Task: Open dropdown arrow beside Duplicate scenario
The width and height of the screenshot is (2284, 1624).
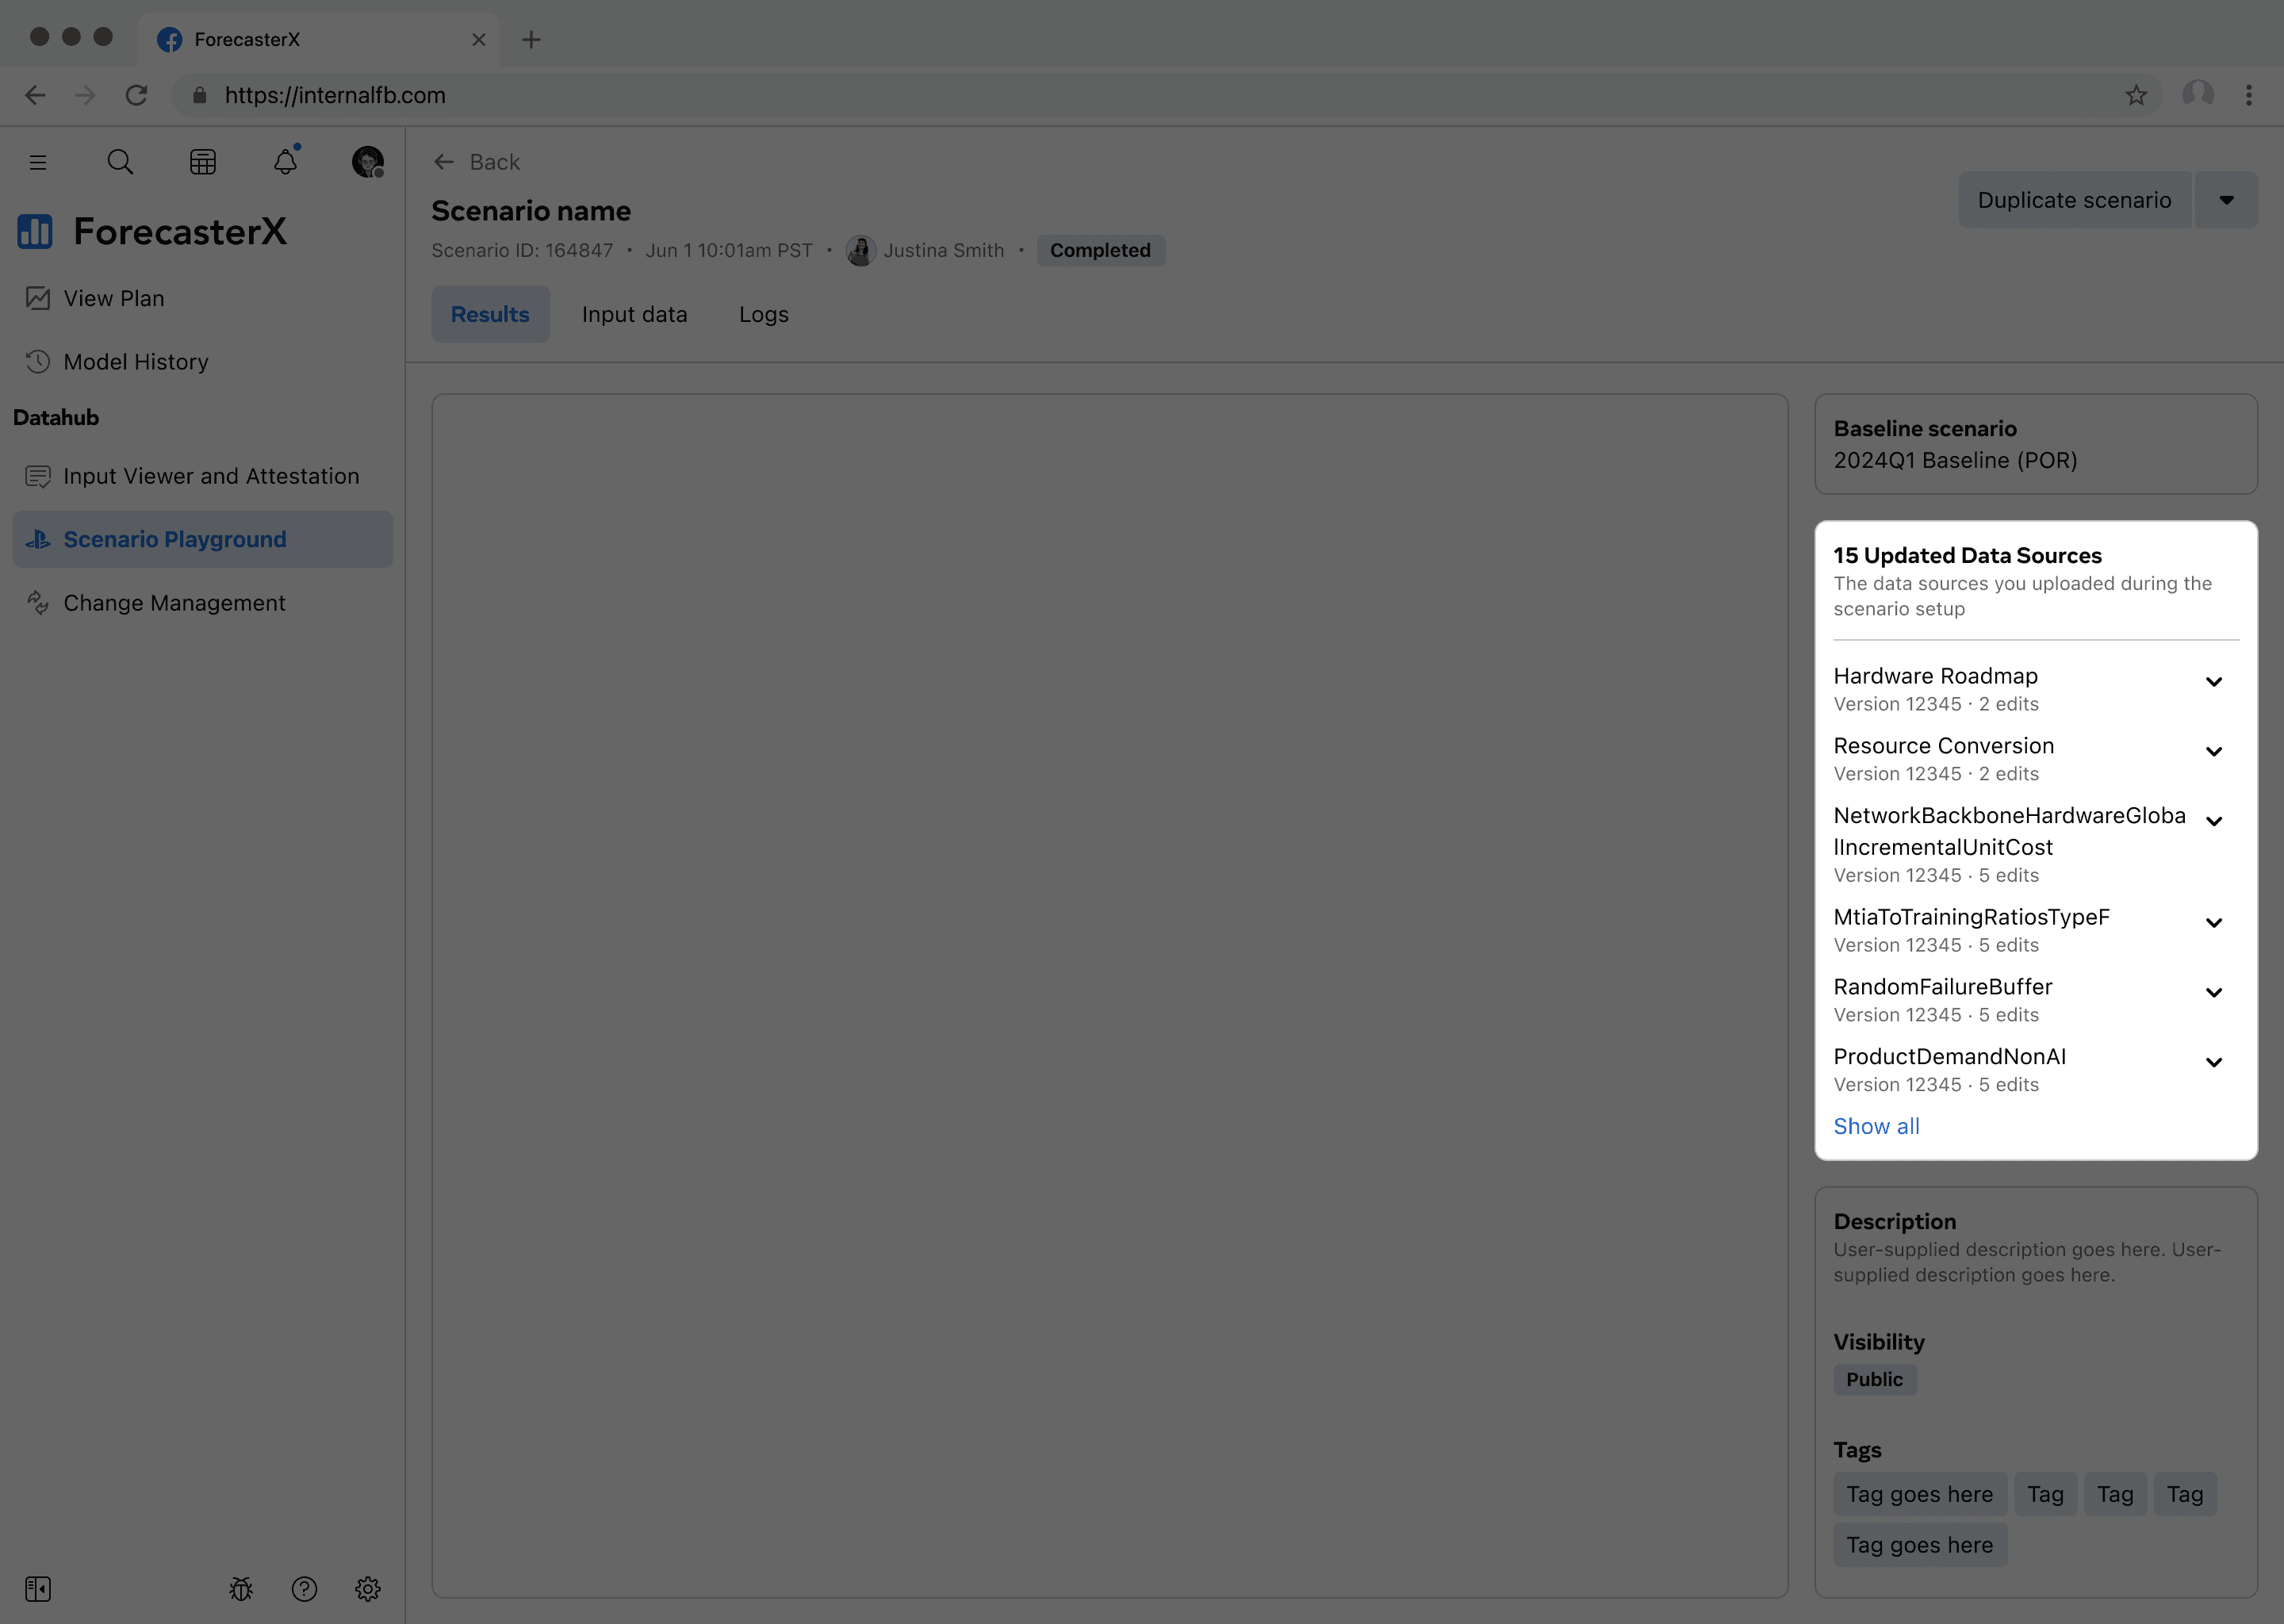Action: [2226, 200]
